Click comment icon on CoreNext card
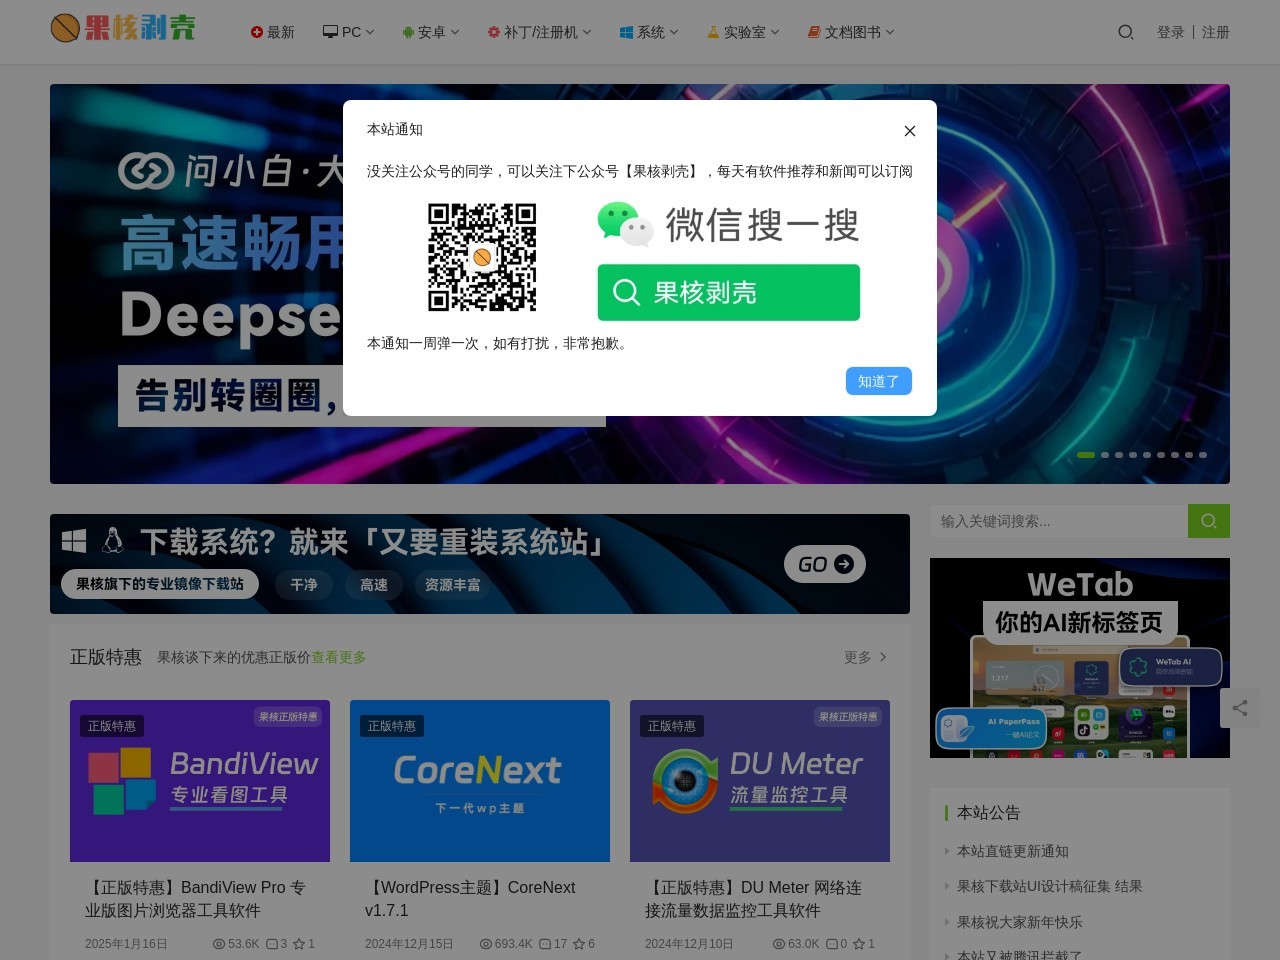Viewport: 1280px width, 960px height. point(545,944)
